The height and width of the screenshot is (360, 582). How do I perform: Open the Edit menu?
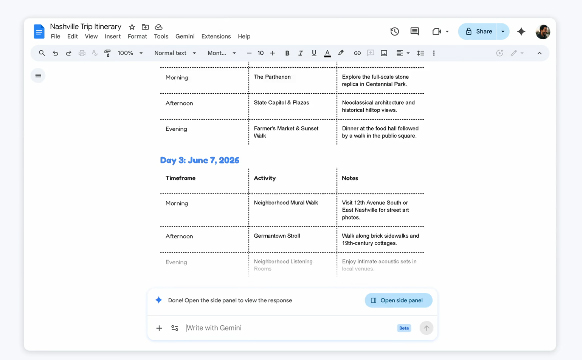click(73, 36)
